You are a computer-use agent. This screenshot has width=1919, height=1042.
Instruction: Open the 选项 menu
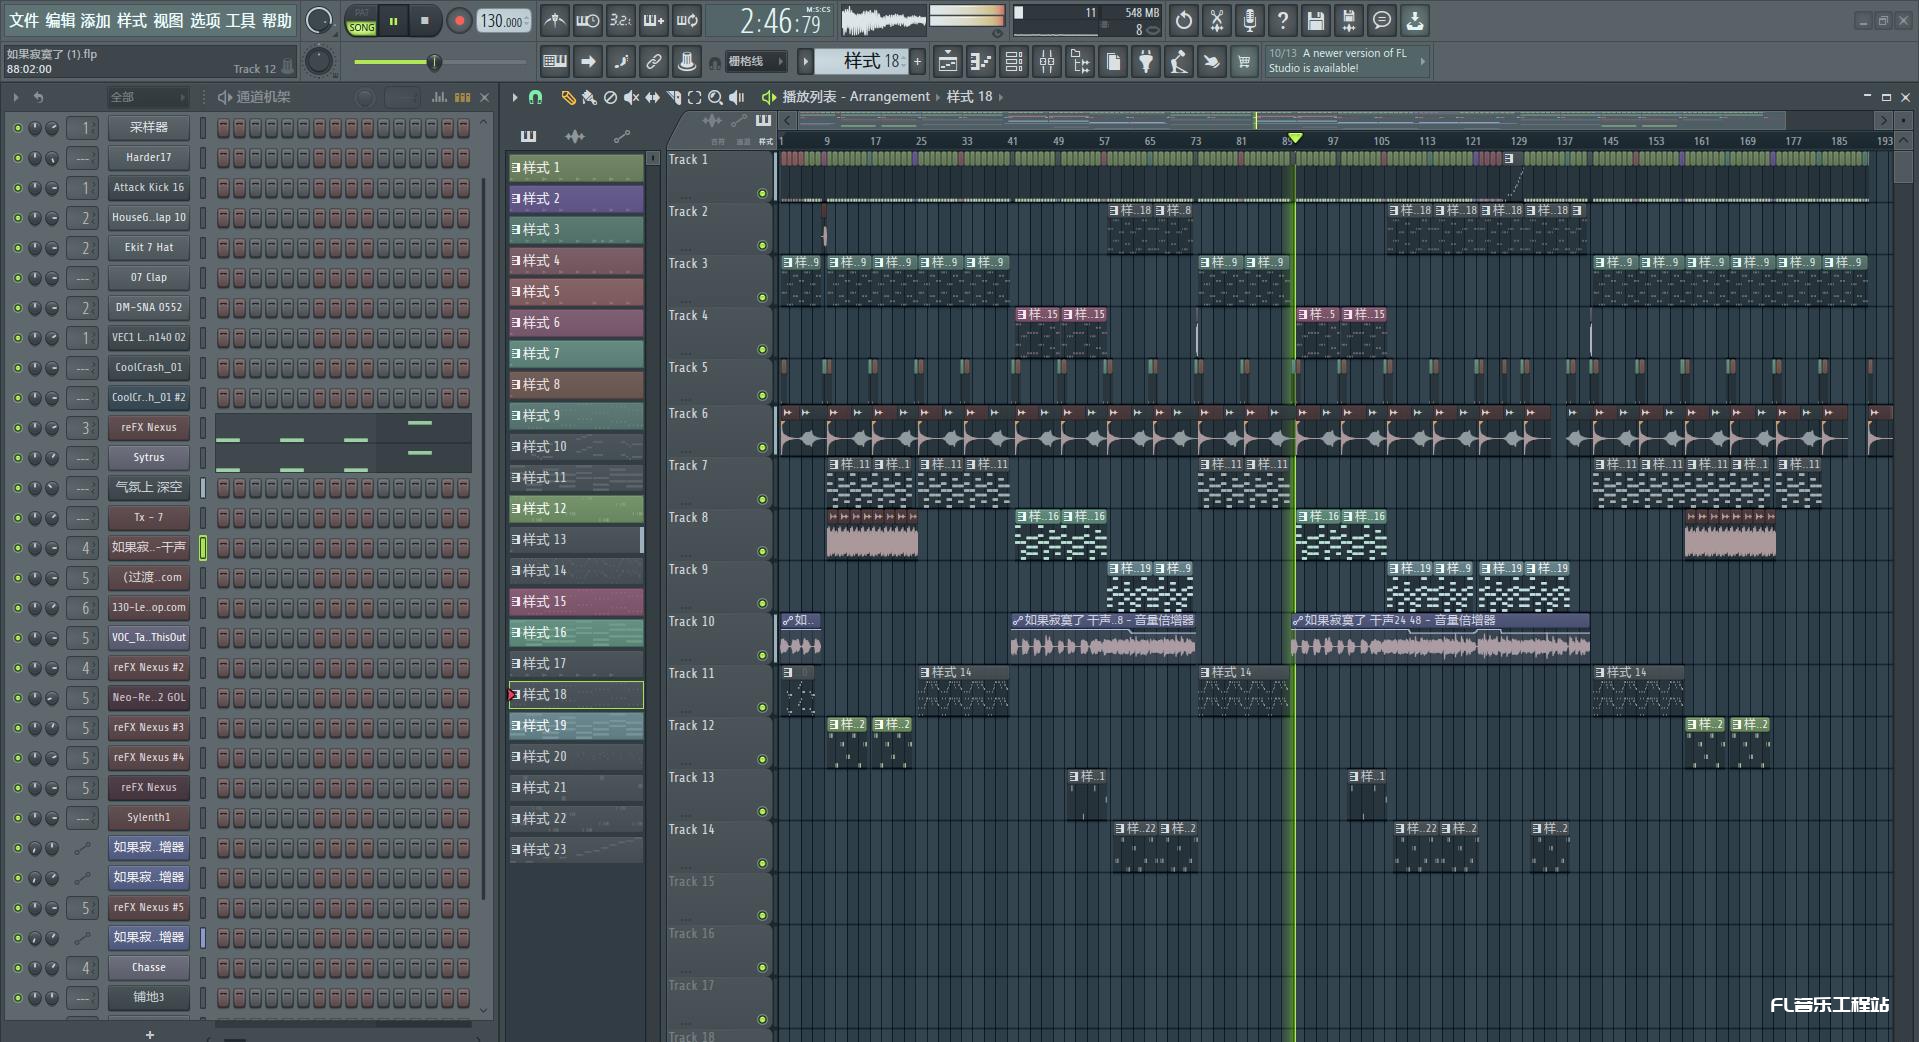[x=205, y=20]
